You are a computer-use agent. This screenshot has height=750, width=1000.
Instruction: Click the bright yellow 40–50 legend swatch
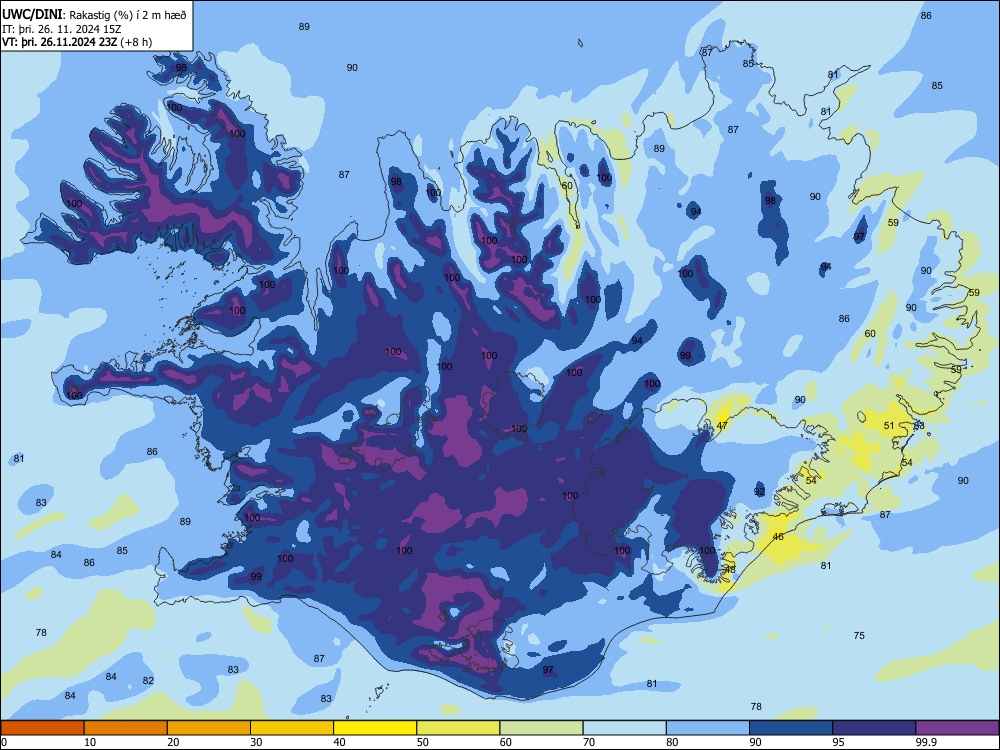tap(375, 728)
